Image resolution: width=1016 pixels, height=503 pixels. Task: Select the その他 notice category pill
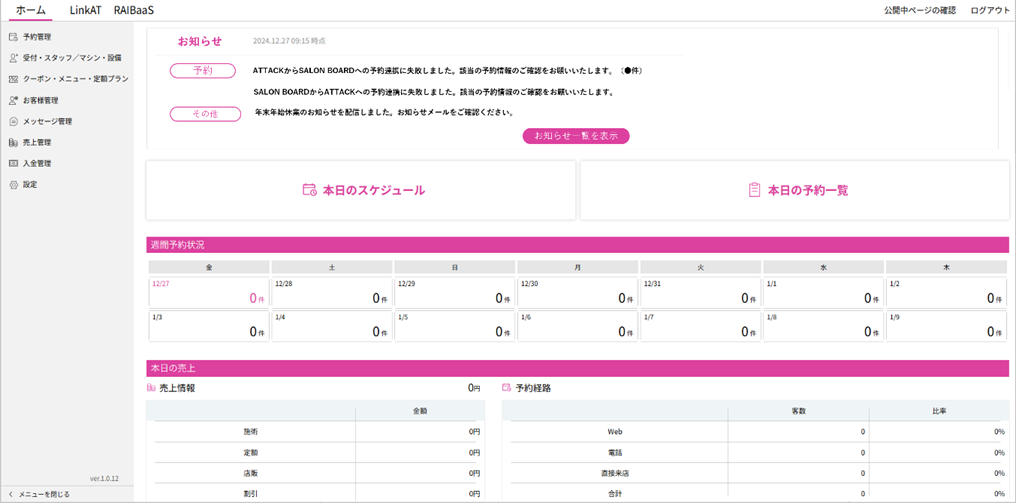pyautogui.click(x=205, y=114)
